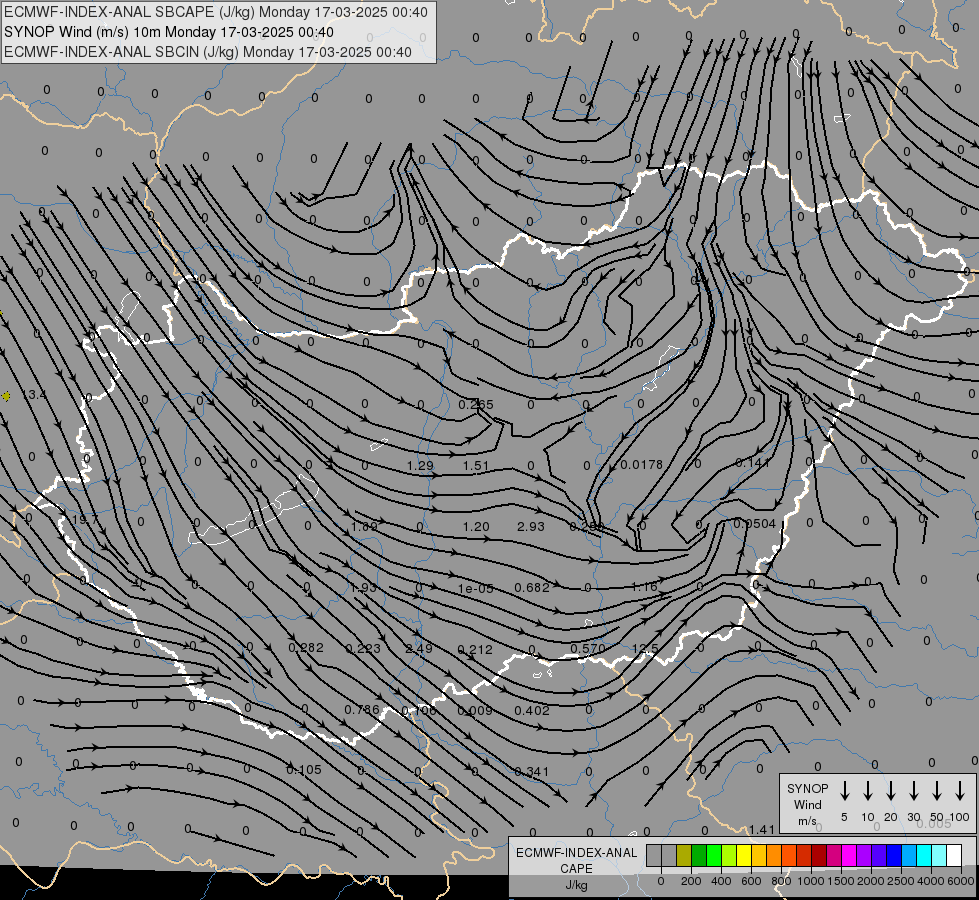Click the 0.0178 value on the map
The height and width of the screenshot is (900, 979).
(642, 465)
